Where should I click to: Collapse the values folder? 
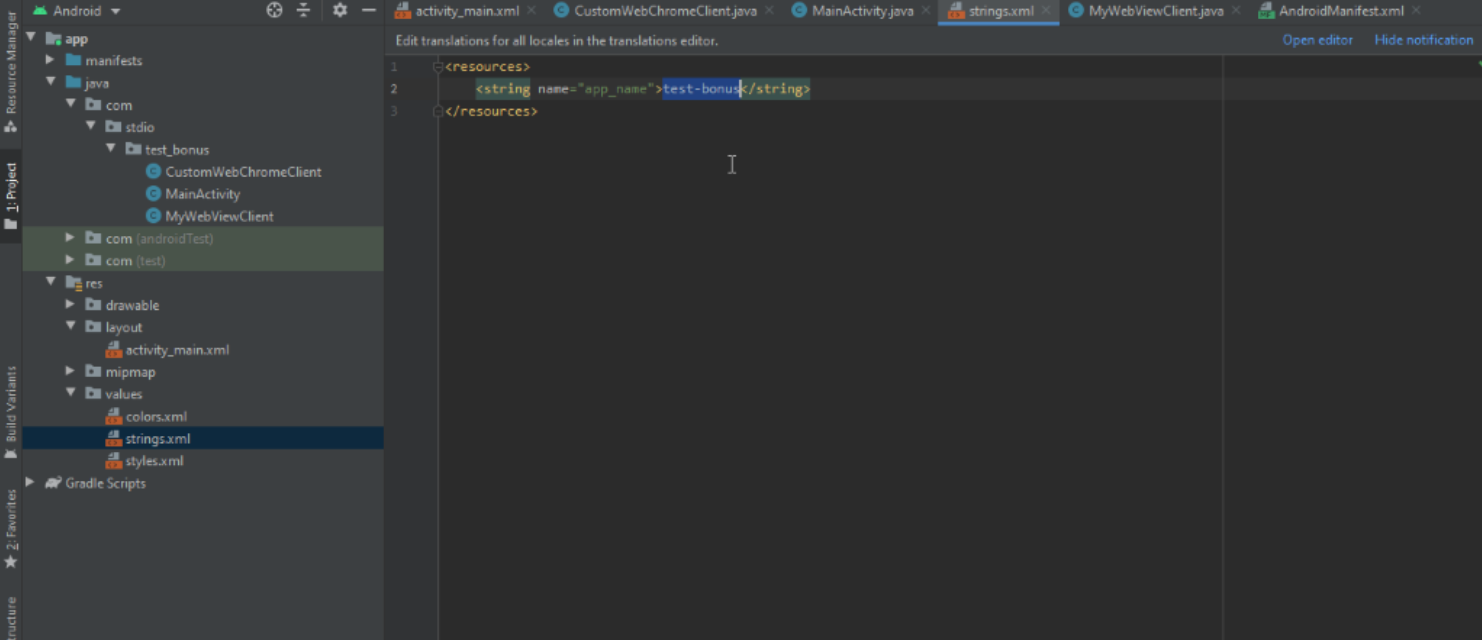tap(70, 394)
